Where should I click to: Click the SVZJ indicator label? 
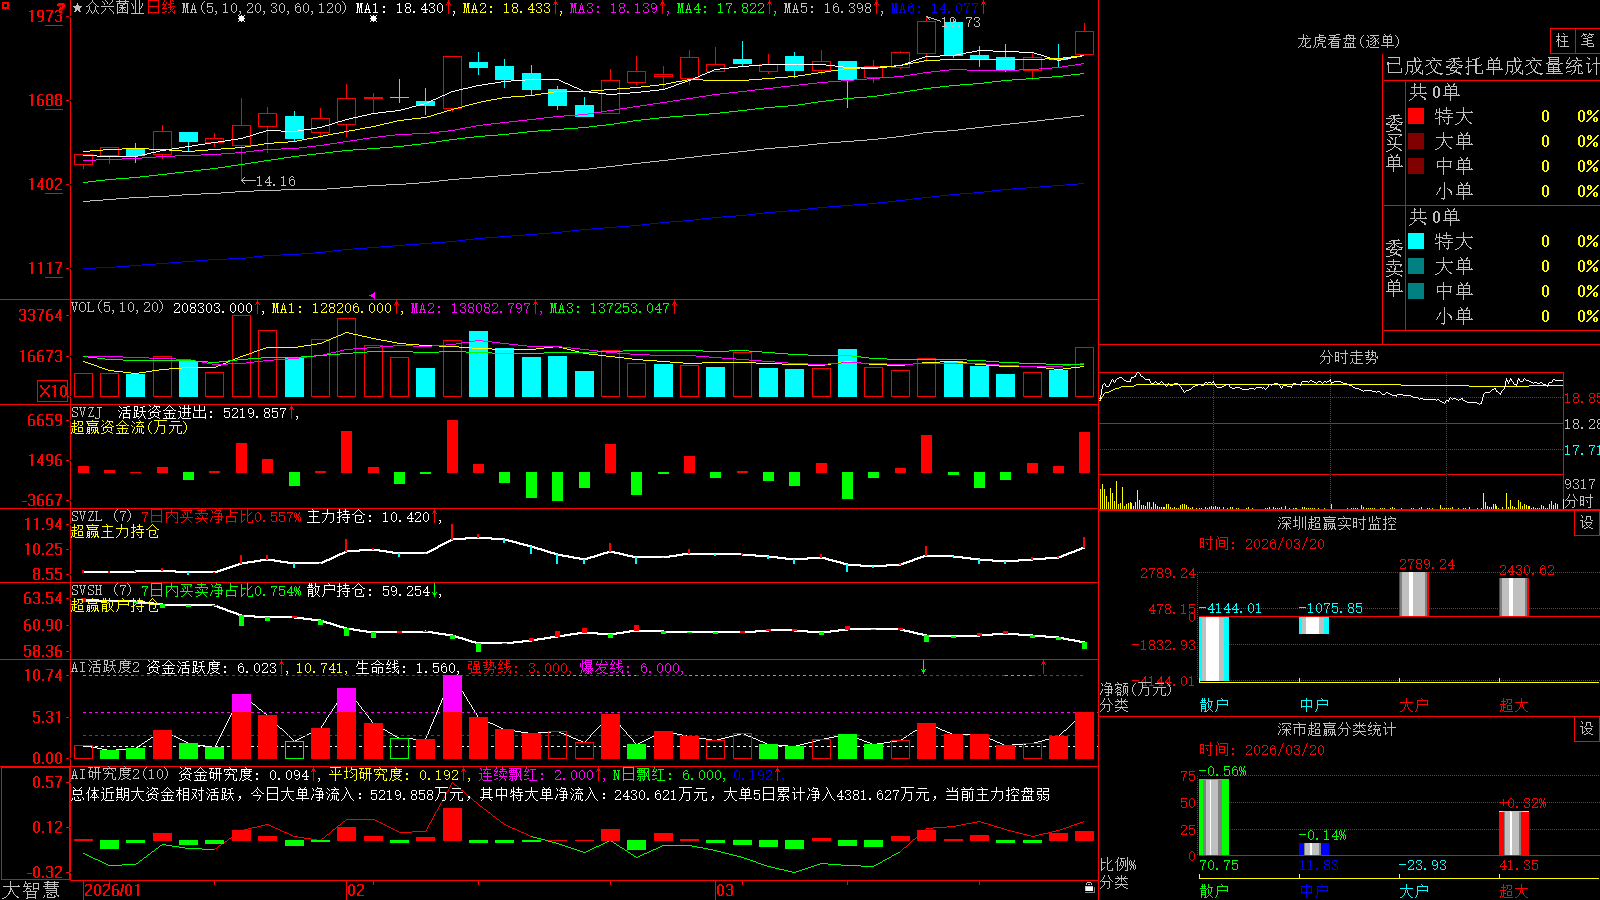coord(87,412)
